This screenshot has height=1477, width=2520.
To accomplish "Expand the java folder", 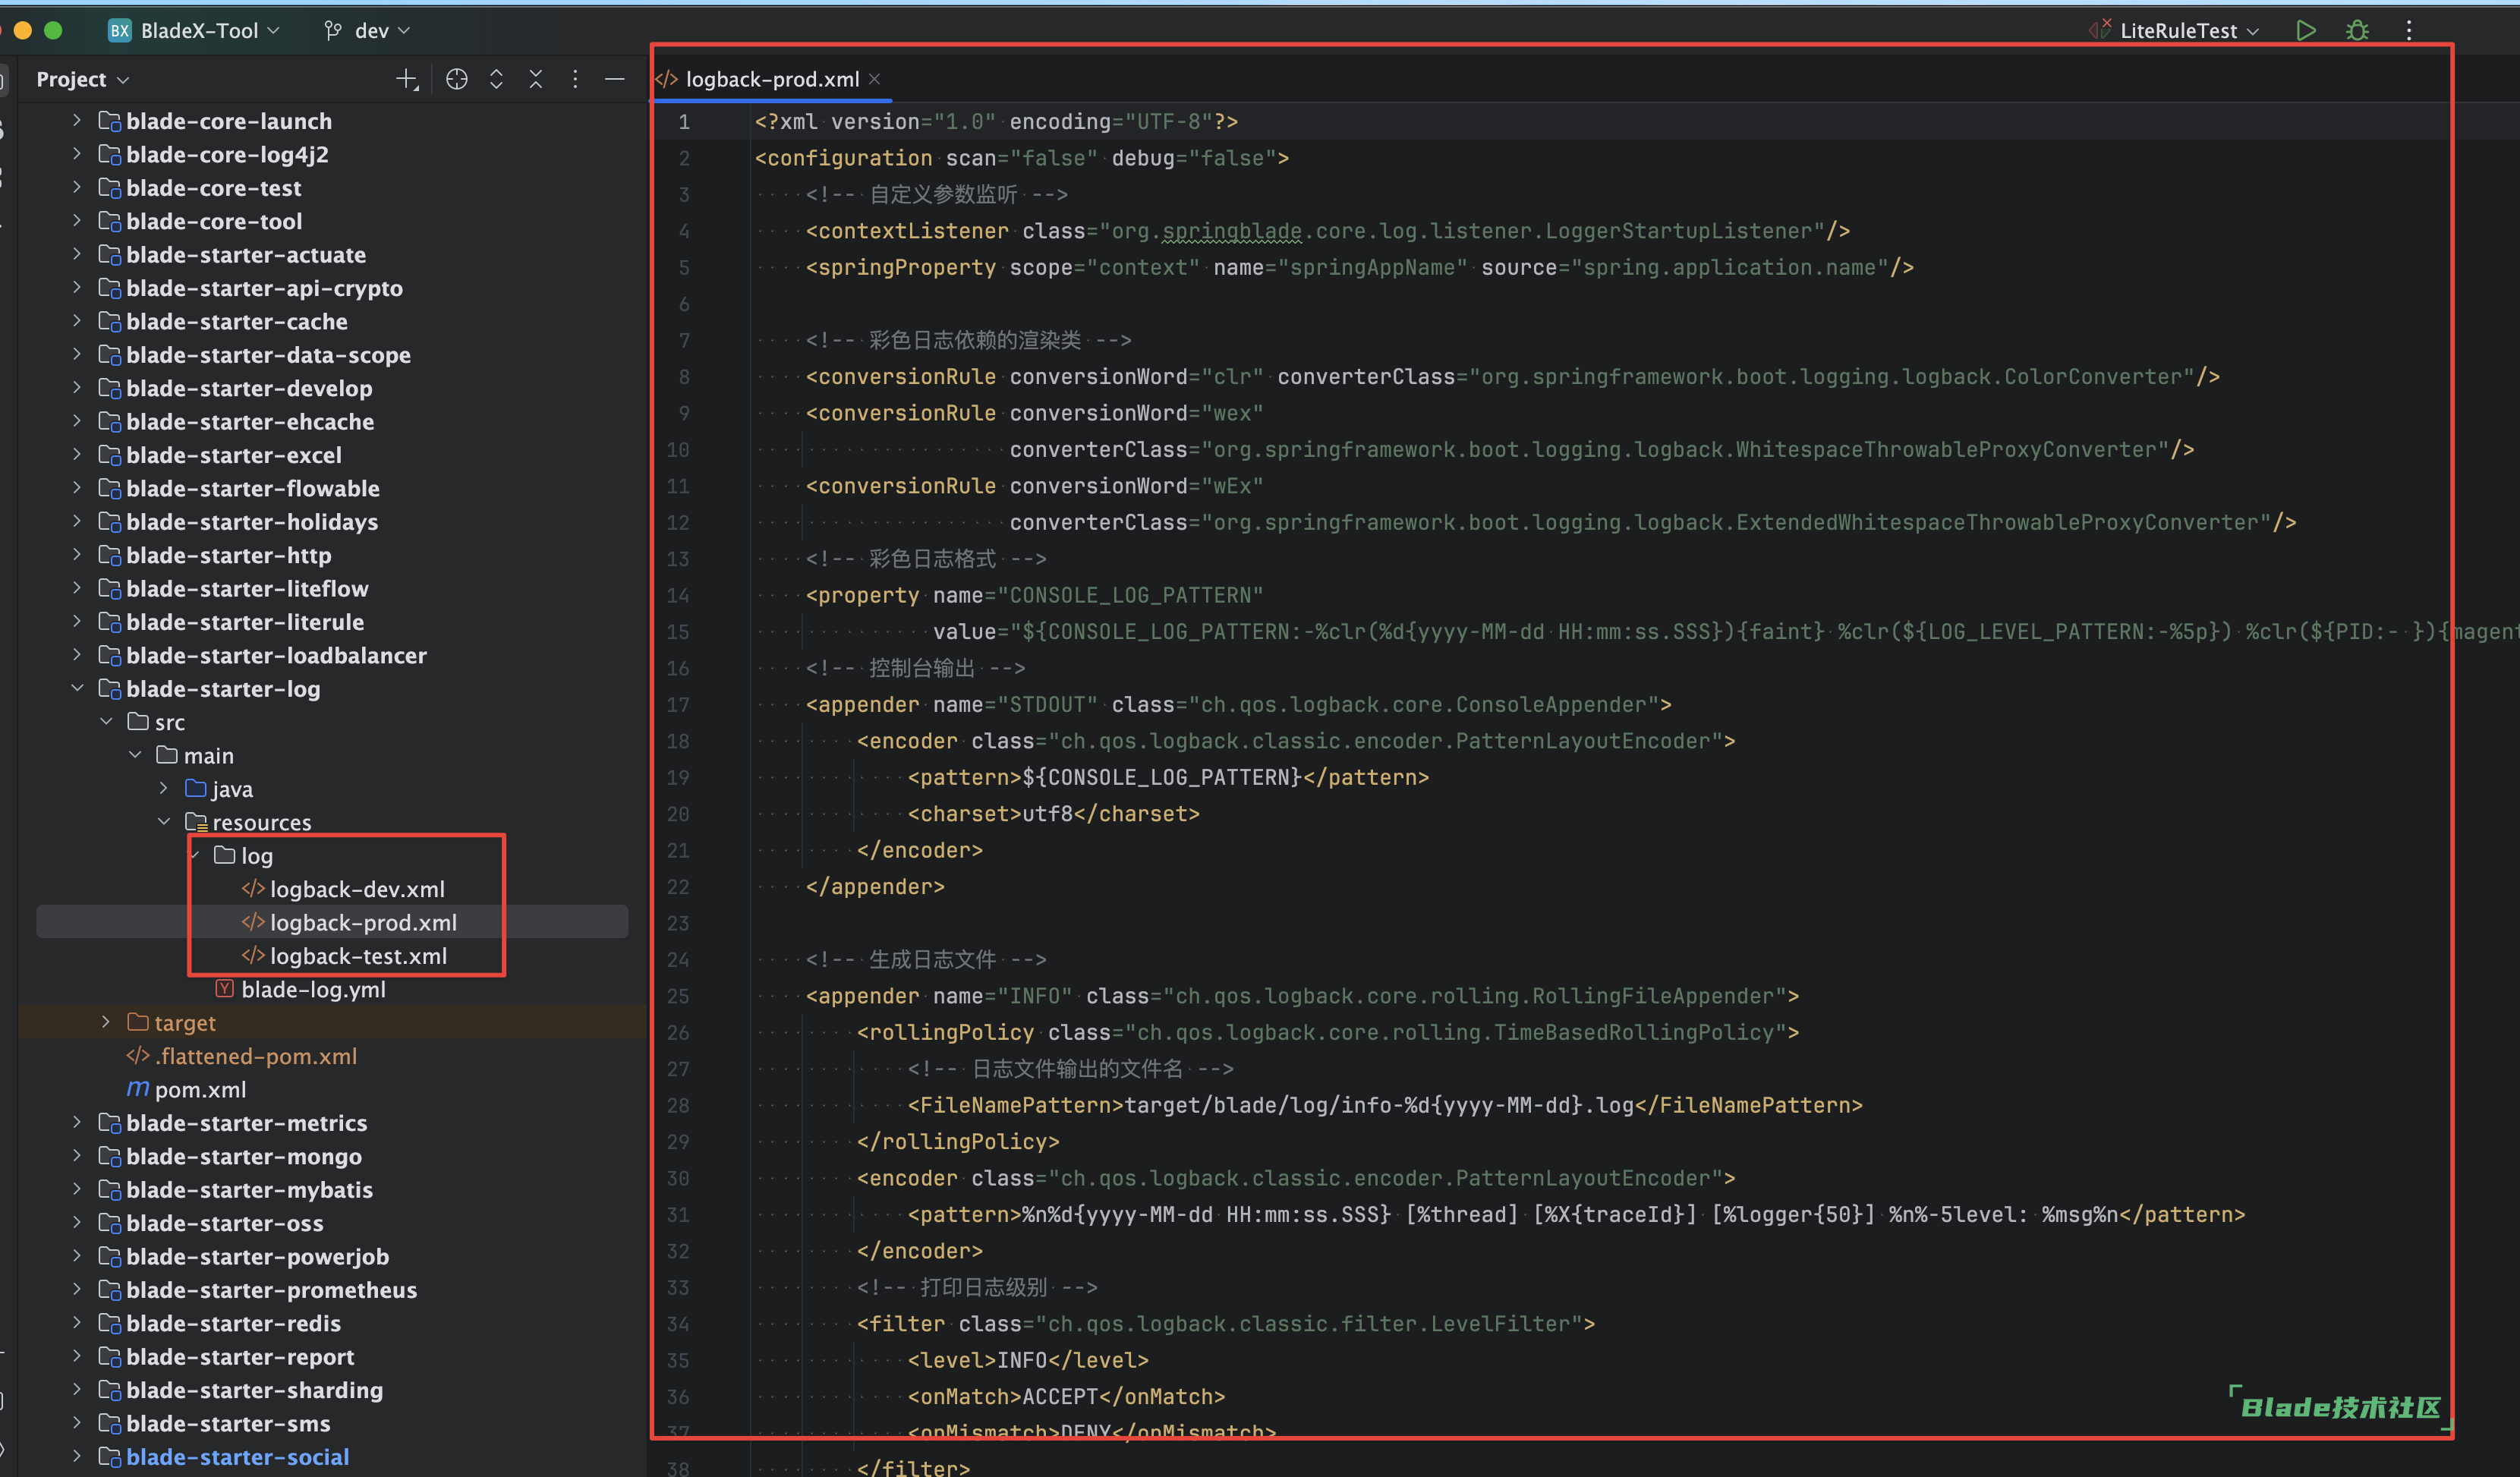I will tap(164, 788).
